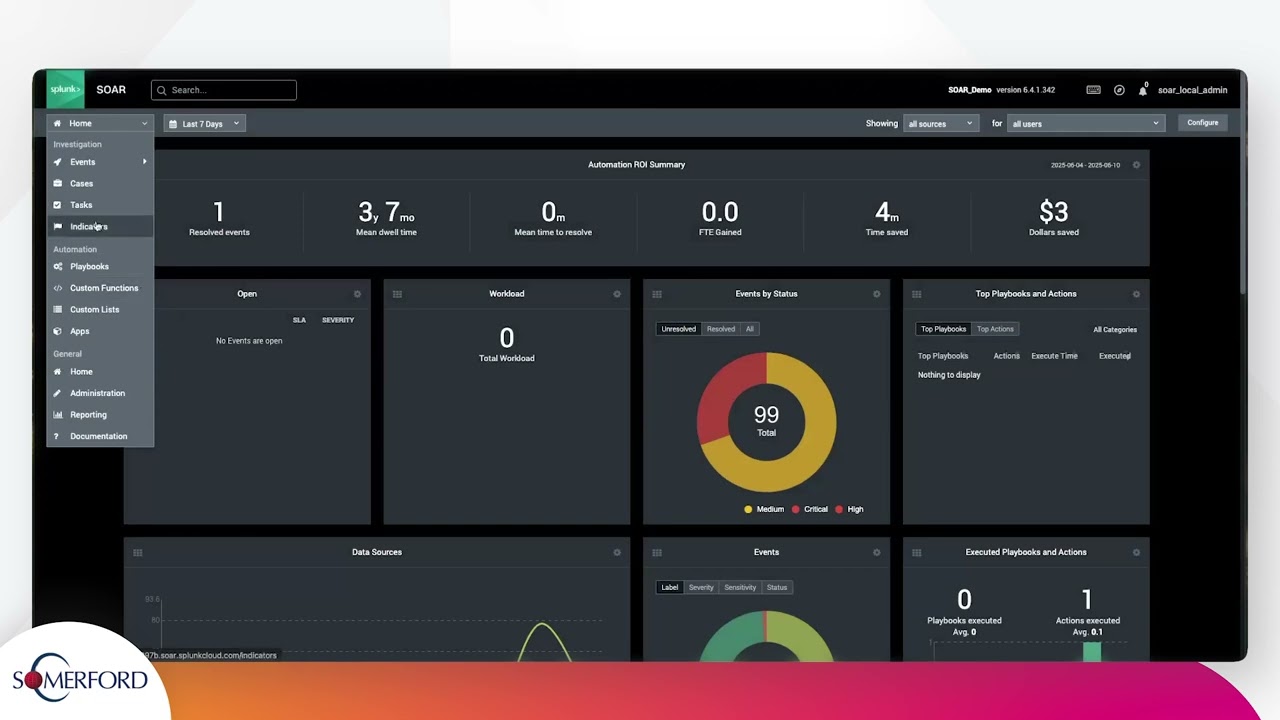1280x720 pixels.
Task: Open the notifications bell icon
Action: coord(1143,90)
